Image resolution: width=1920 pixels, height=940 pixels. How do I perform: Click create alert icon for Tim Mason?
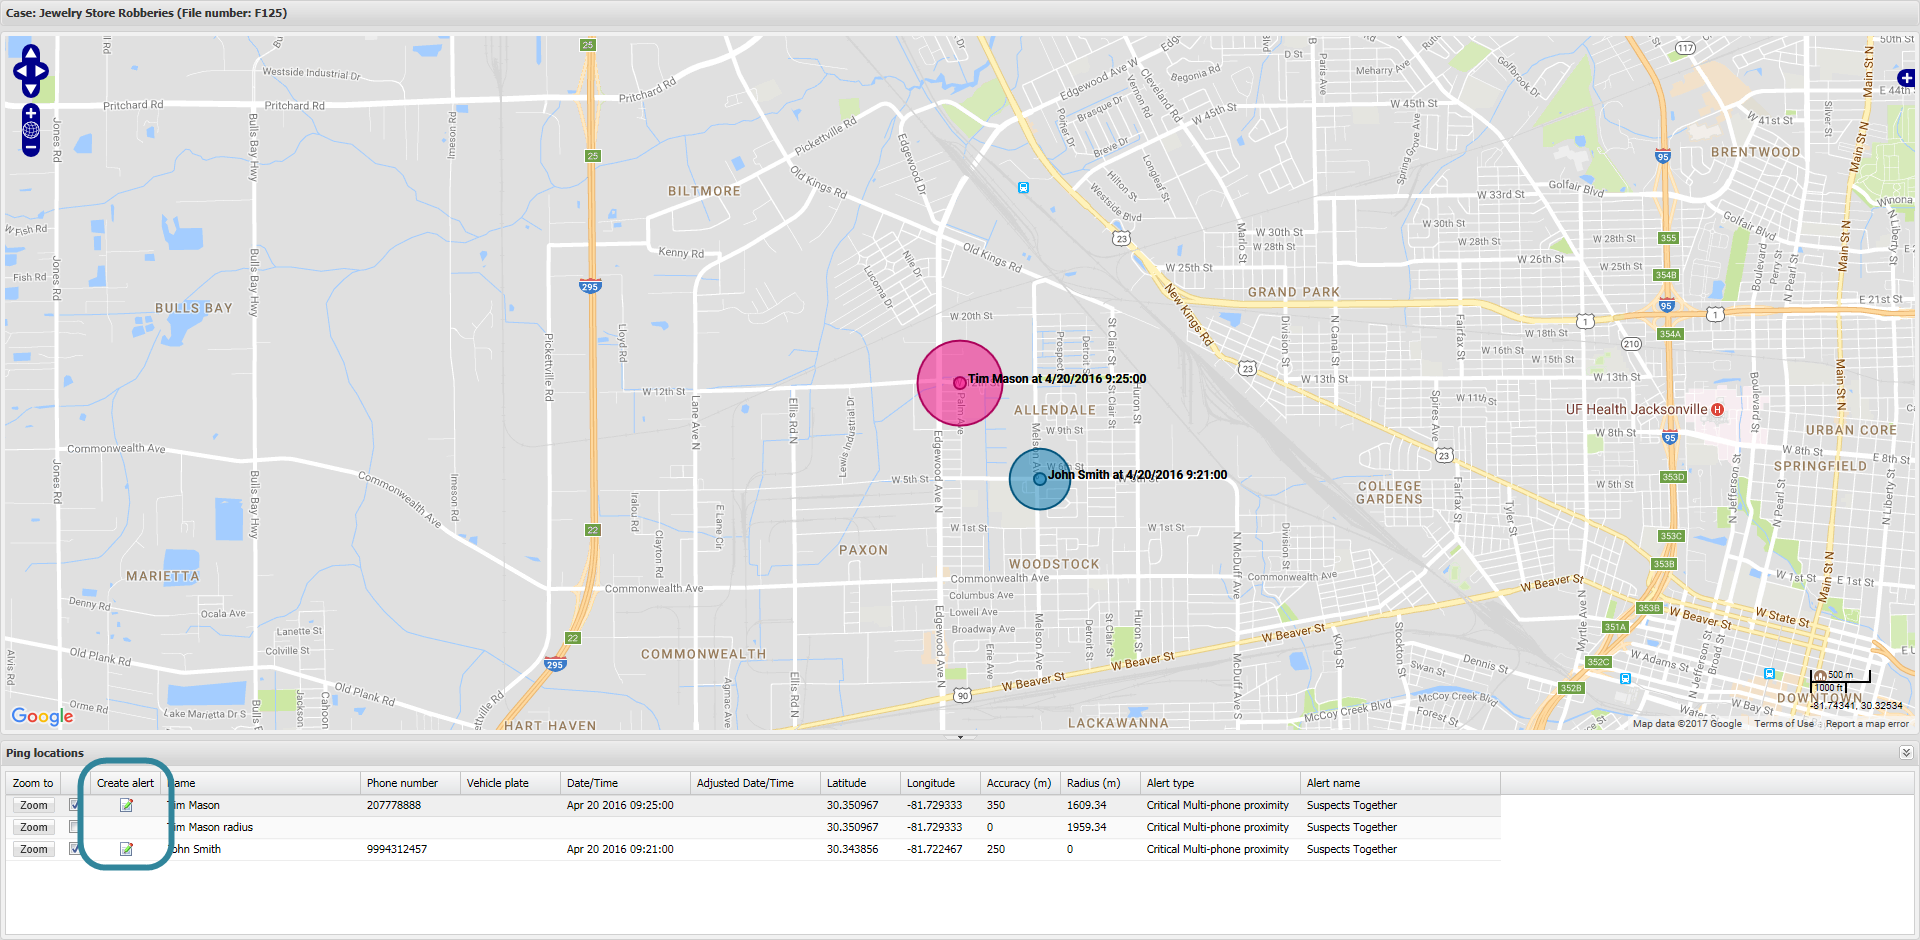(x=126, y=805)
